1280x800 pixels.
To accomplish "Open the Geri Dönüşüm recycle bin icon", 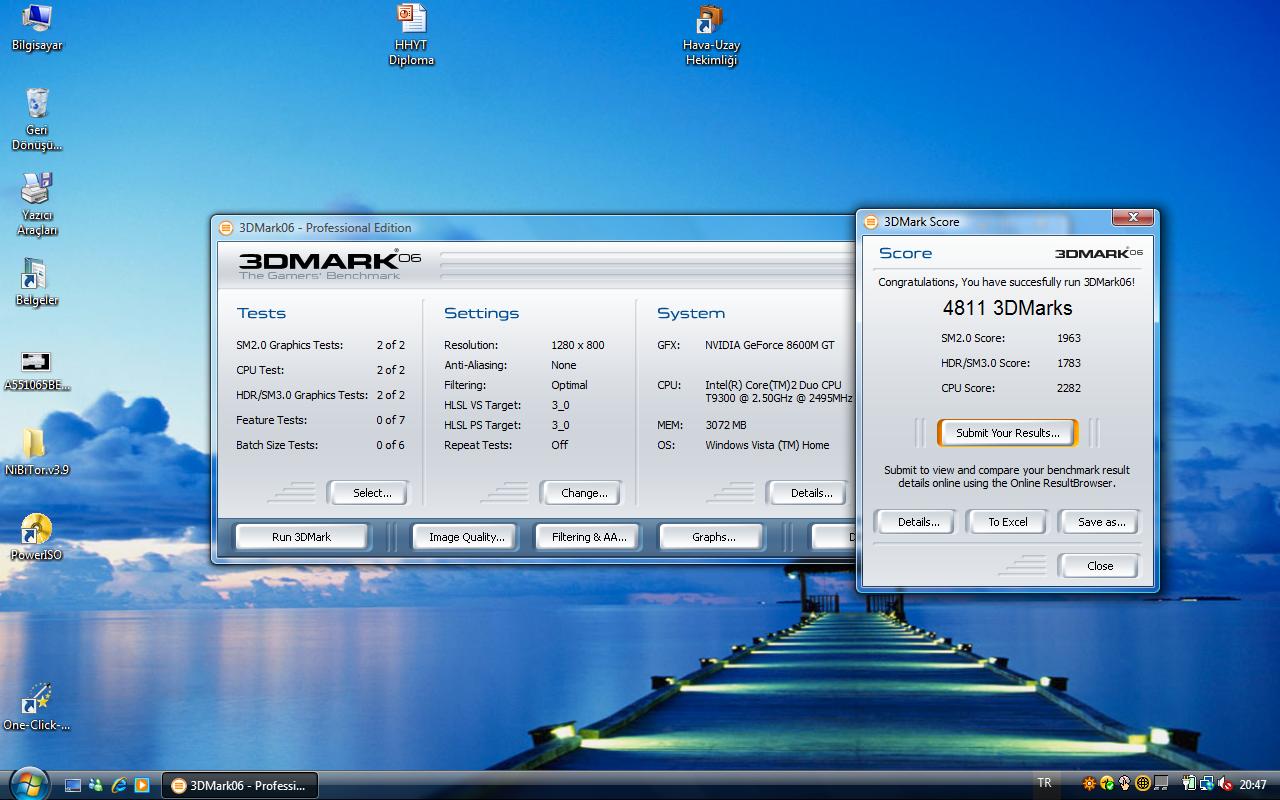I will point(37,118).
